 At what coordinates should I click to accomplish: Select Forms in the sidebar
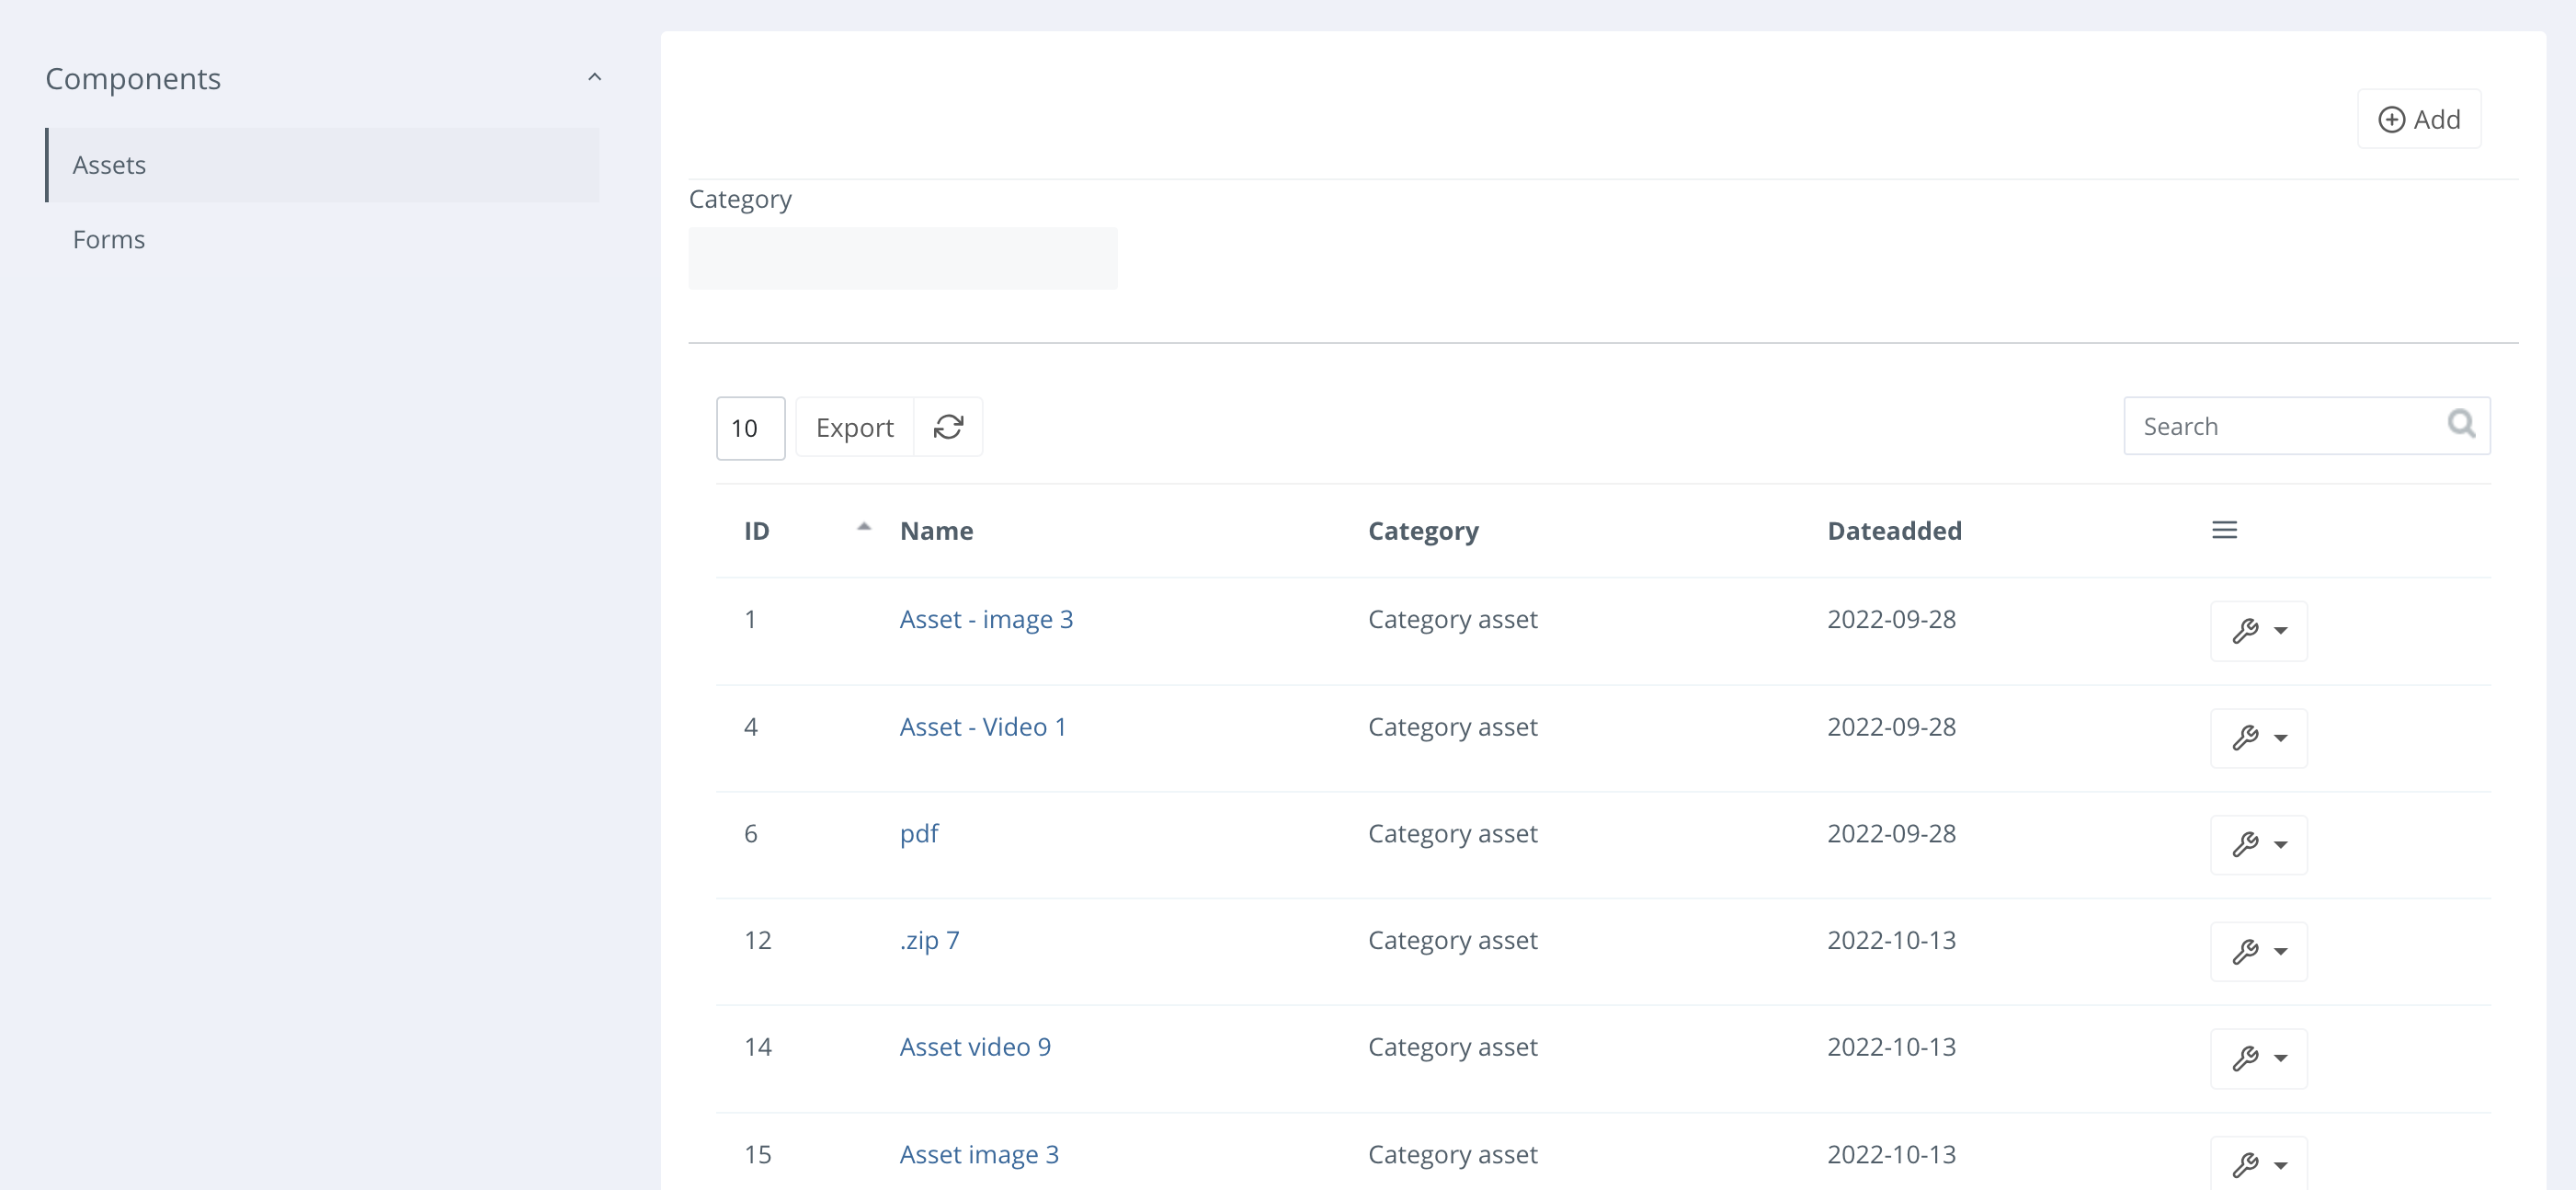(x=108, y=239)
